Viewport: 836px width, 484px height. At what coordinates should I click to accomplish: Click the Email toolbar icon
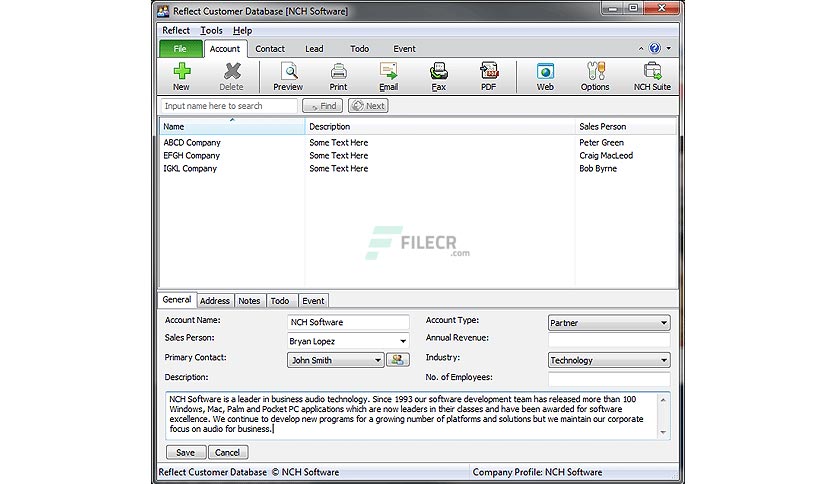coord(389,76)
